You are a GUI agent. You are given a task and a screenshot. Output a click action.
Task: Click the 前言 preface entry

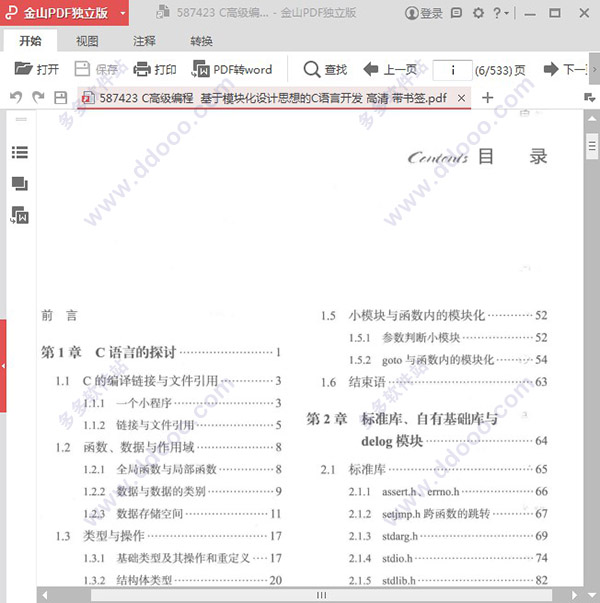coord(59,315)
